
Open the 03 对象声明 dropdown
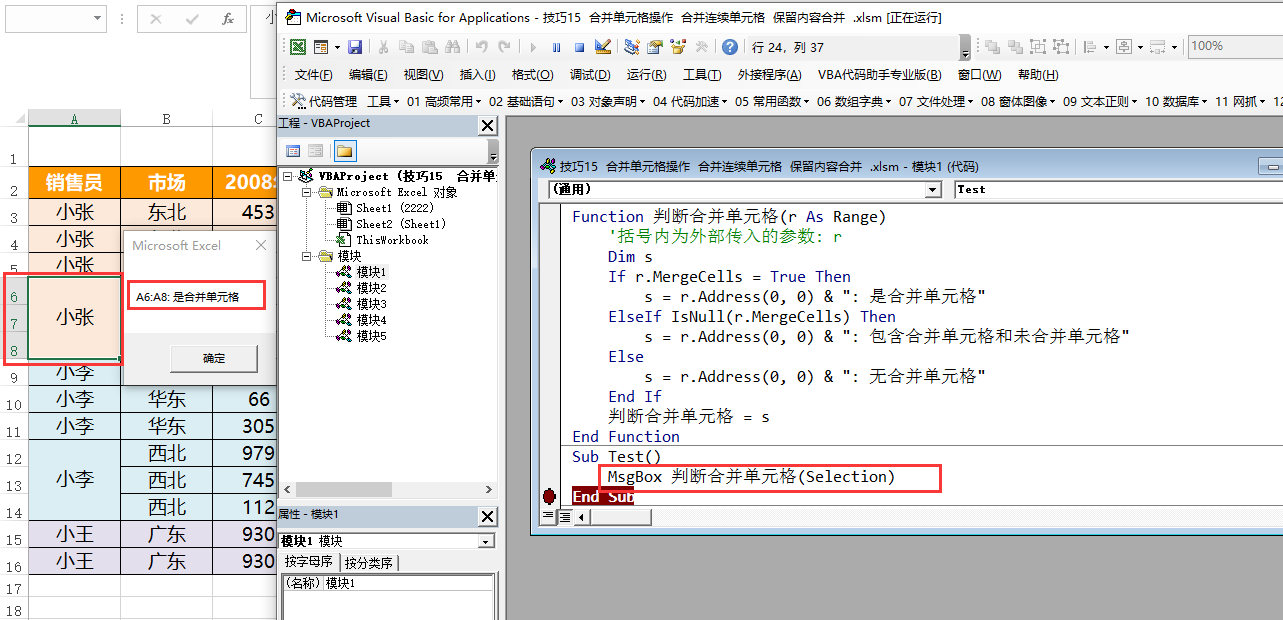point(609,101)
